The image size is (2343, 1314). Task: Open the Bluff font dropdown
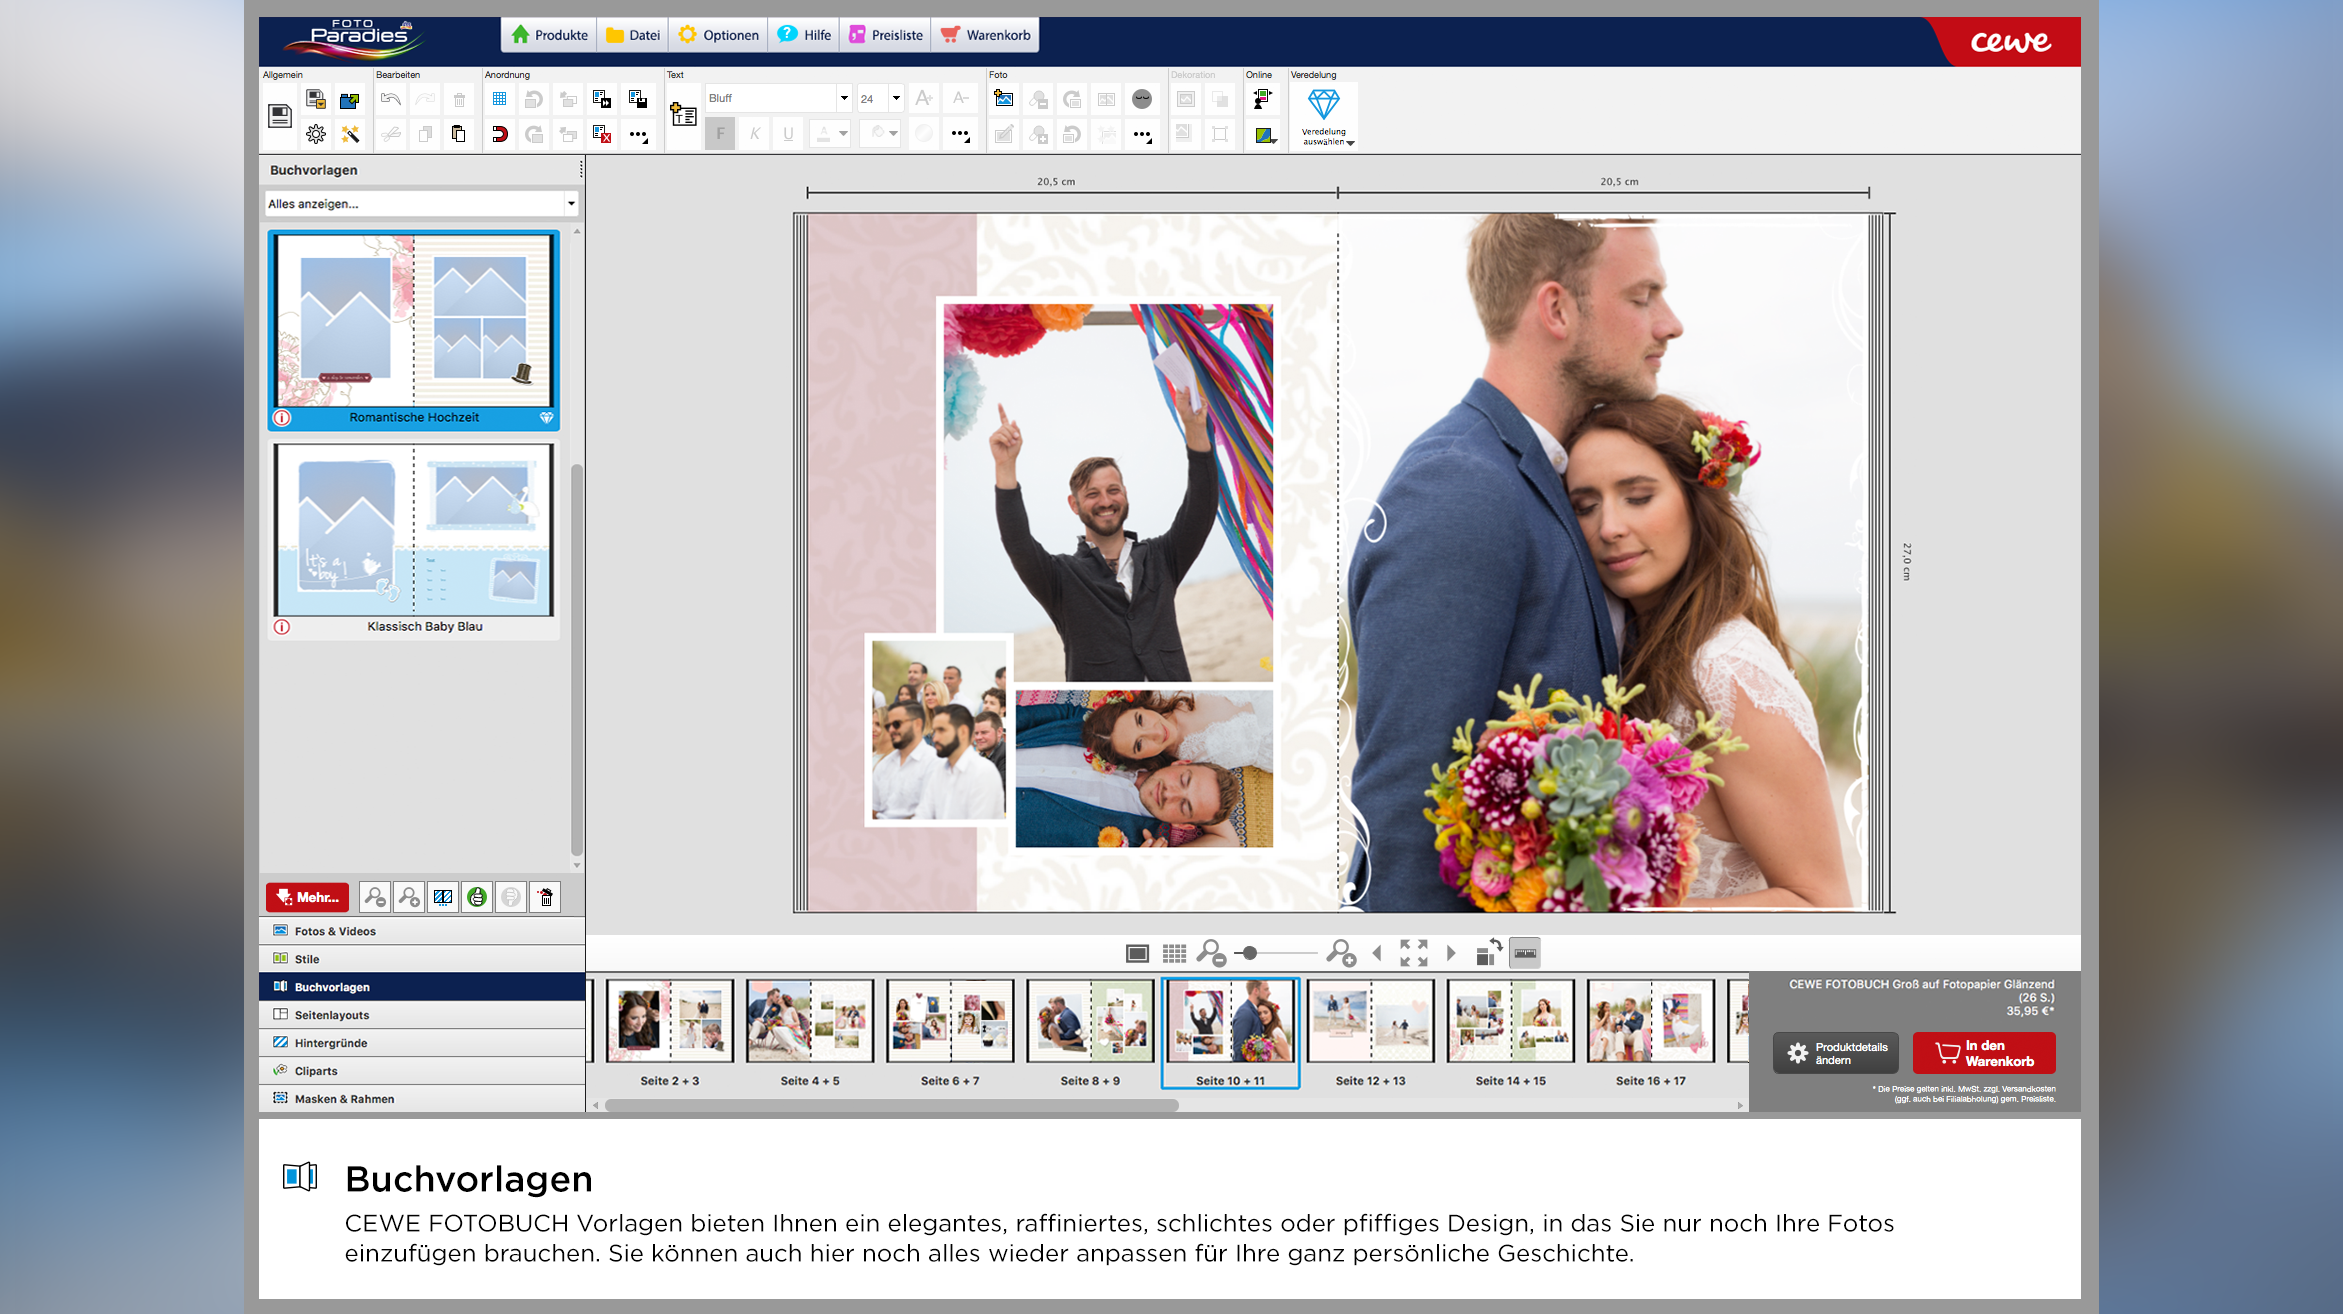844,98
